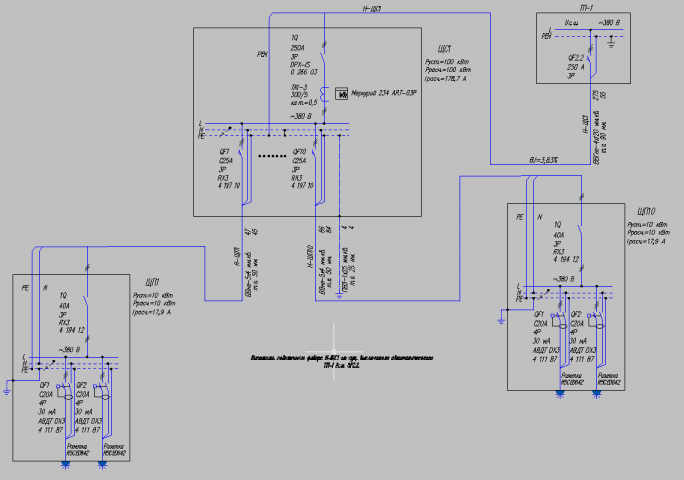Click the Н-ЩС1 label on top cable
This screenshot has height=480, width=684.
click(372, 8)
